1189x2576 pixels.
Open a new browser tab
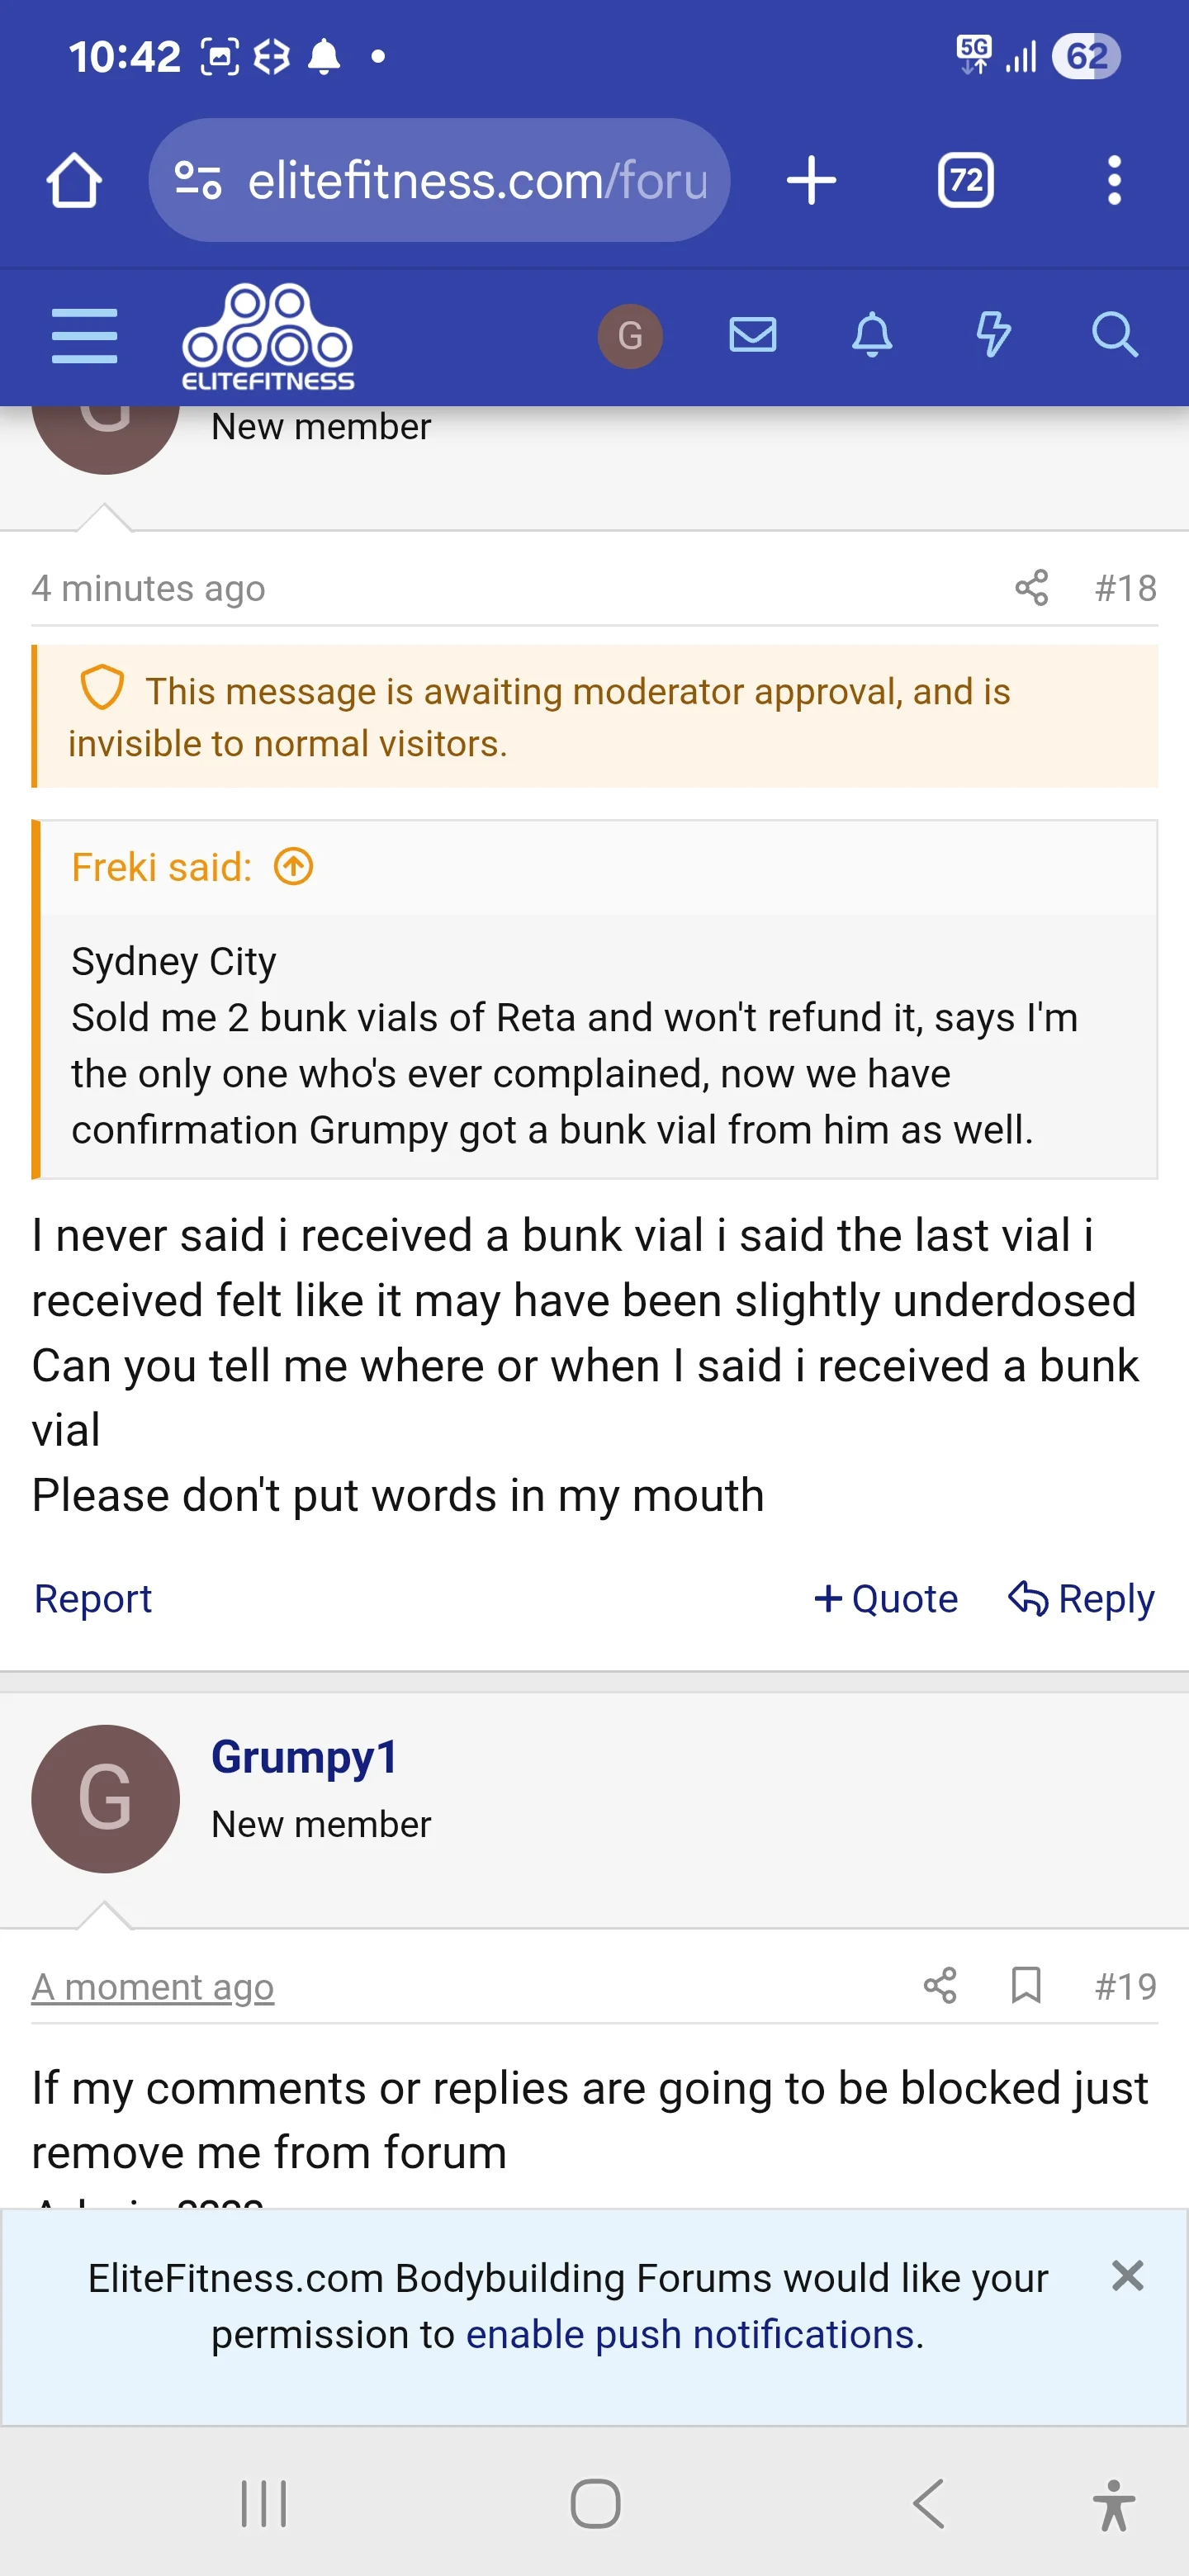pos(811,181)
